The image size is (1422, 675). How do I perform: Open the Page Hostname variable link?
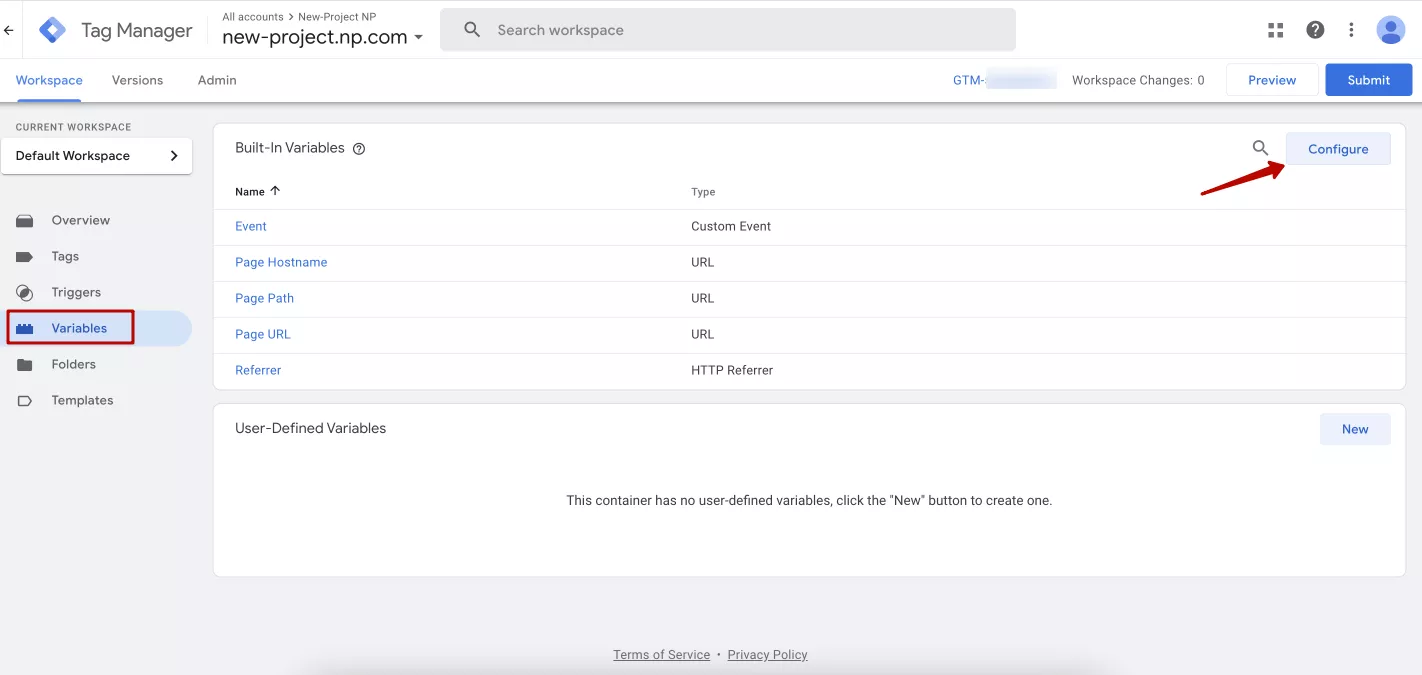[281, 262]
